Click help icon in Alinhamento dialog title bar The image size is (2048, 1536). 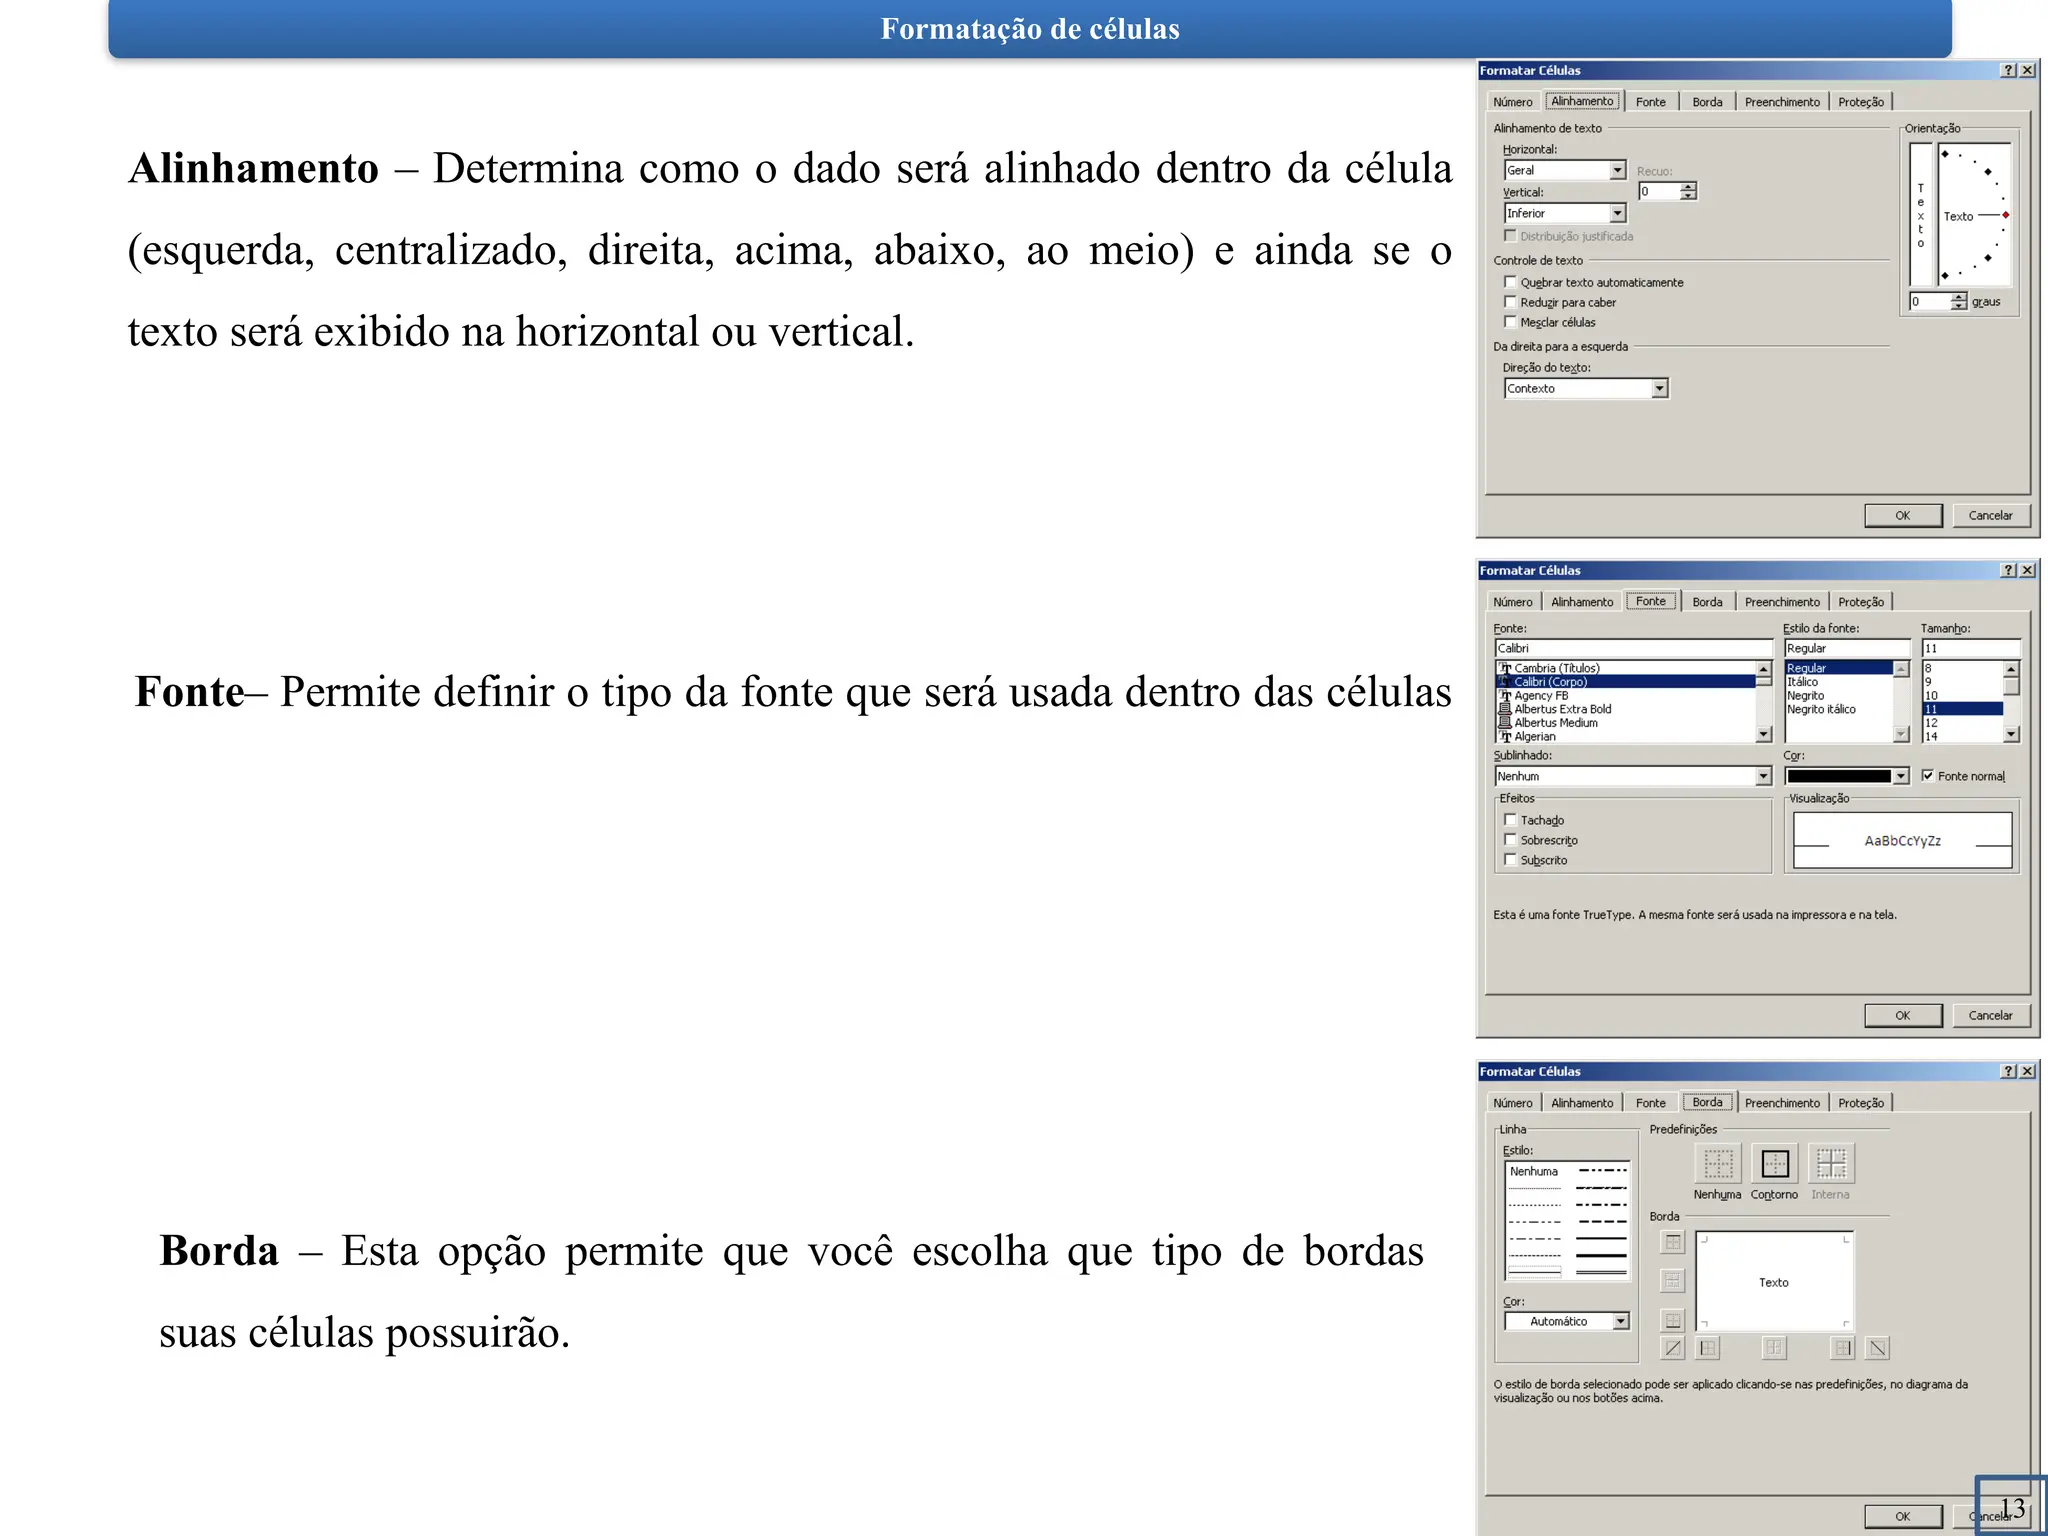(2008, 70)
